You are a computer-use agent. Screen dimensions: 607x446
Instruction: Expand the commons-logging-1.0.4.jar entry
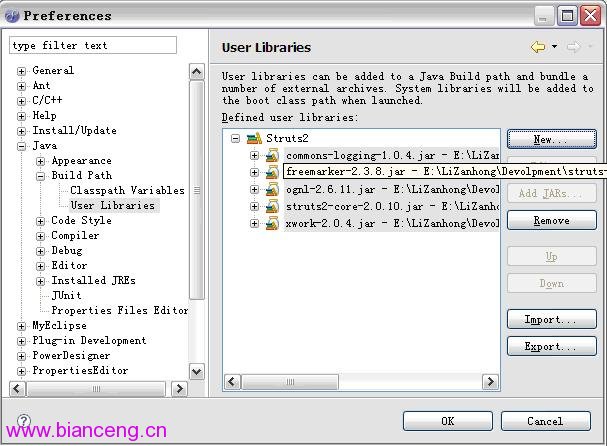click(254, 155)
